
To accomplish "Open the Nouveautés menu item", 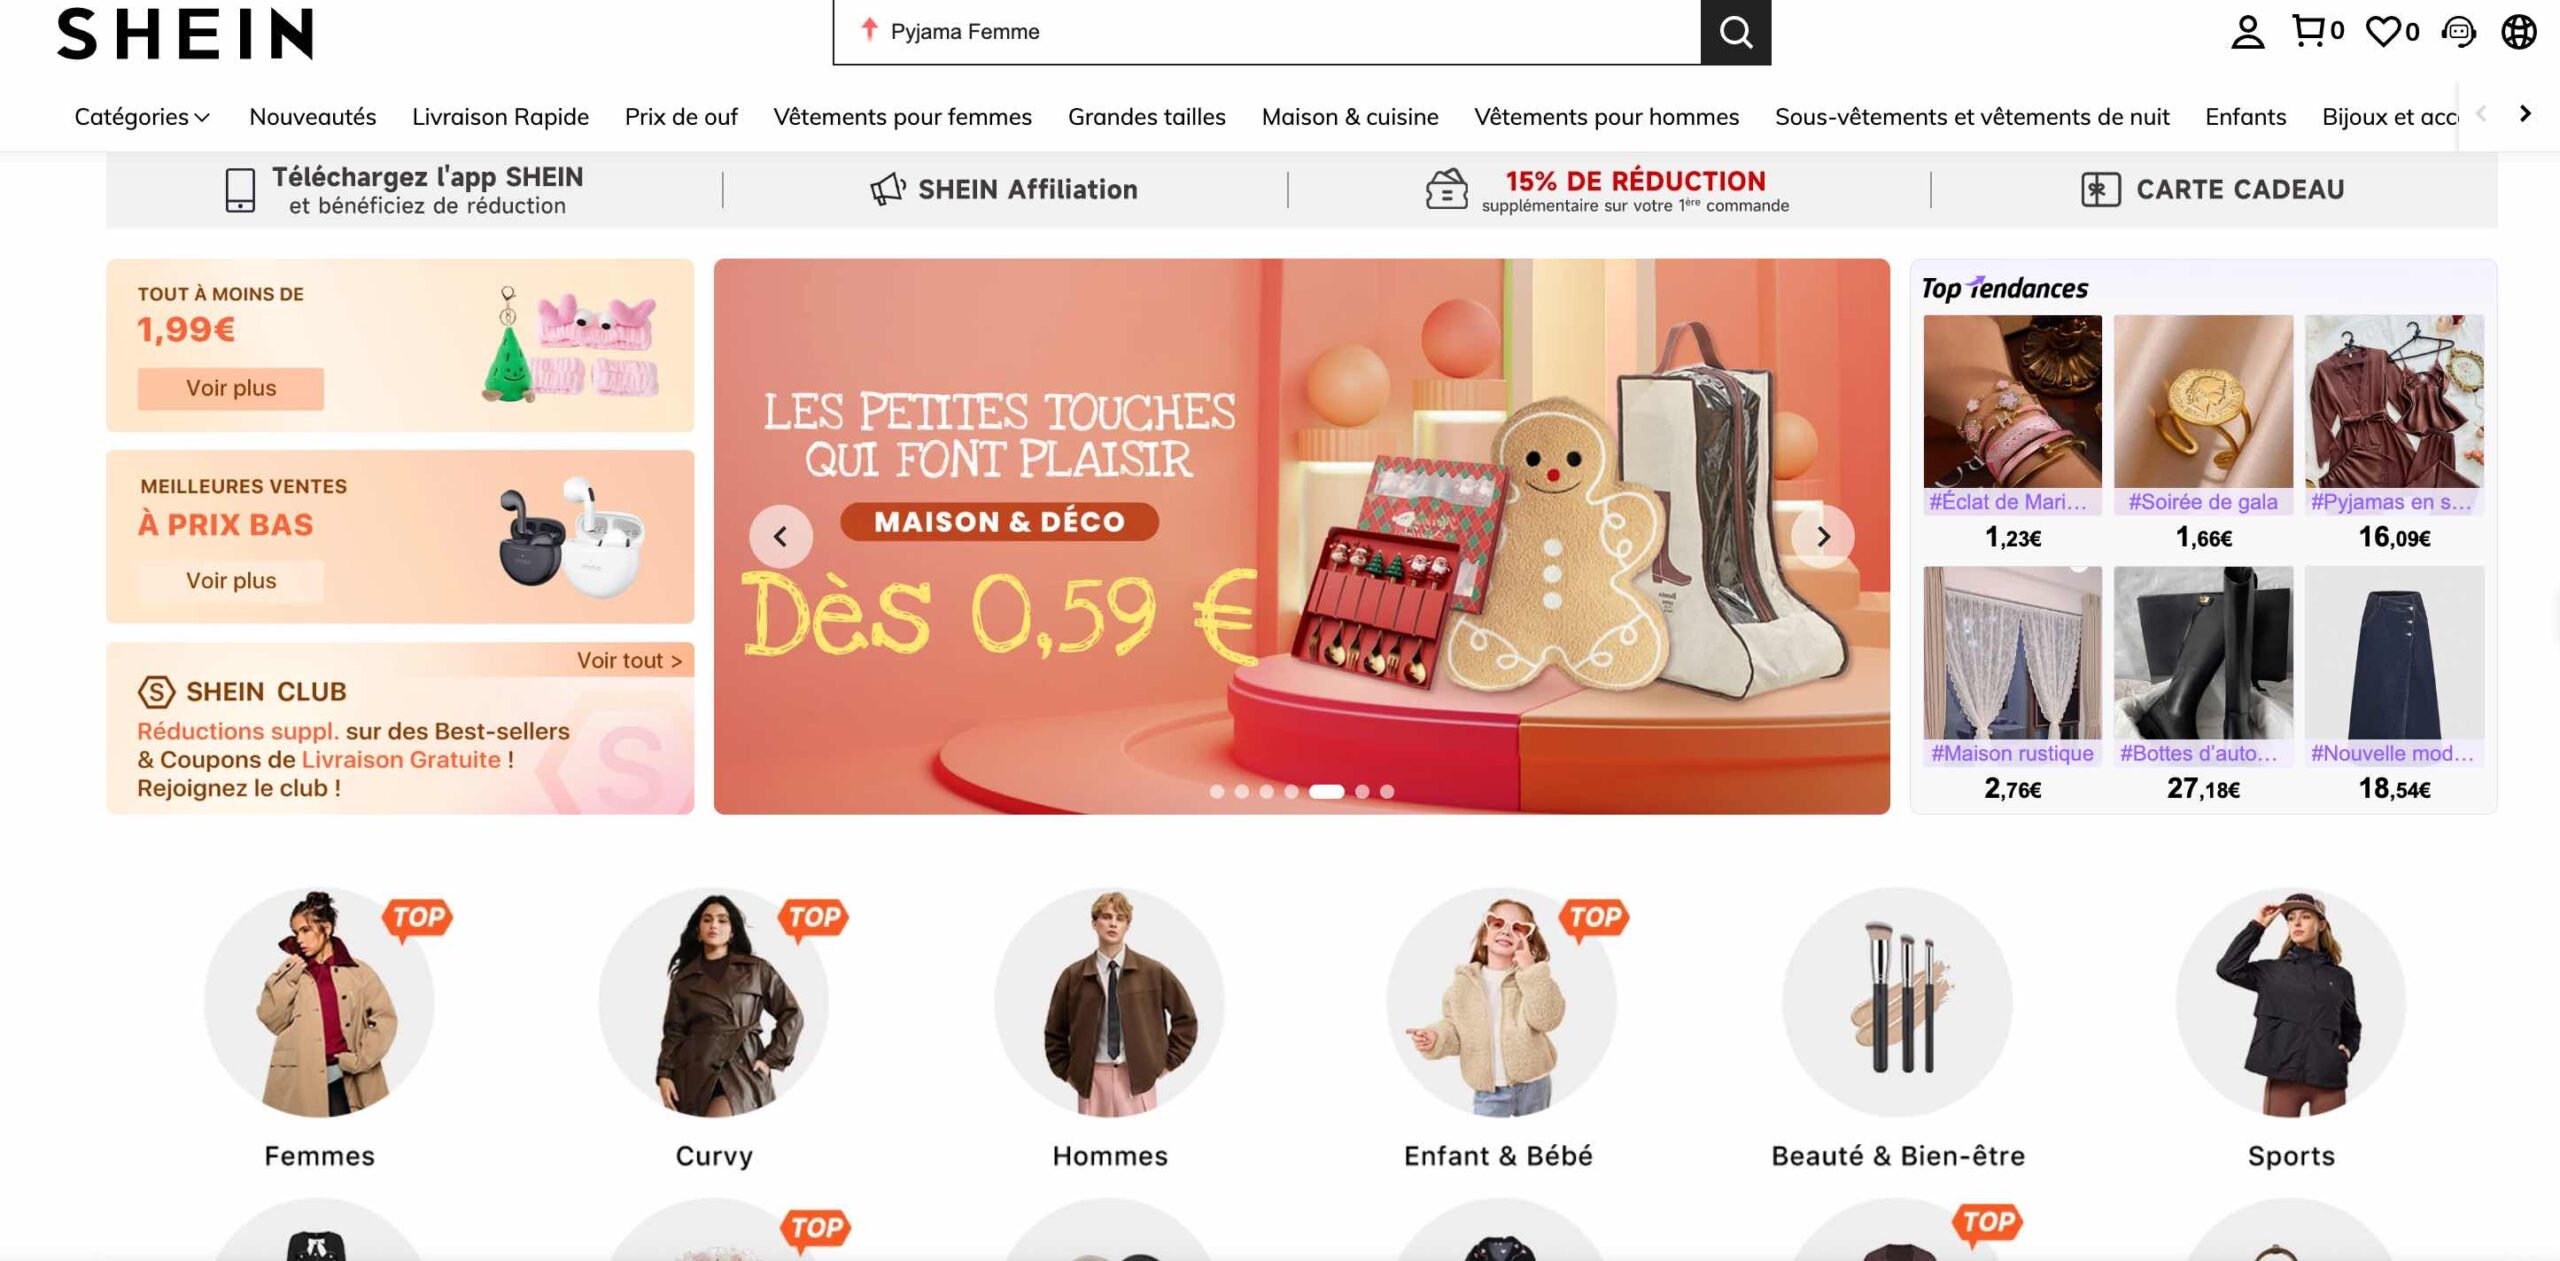I will (x=312, y=117).
